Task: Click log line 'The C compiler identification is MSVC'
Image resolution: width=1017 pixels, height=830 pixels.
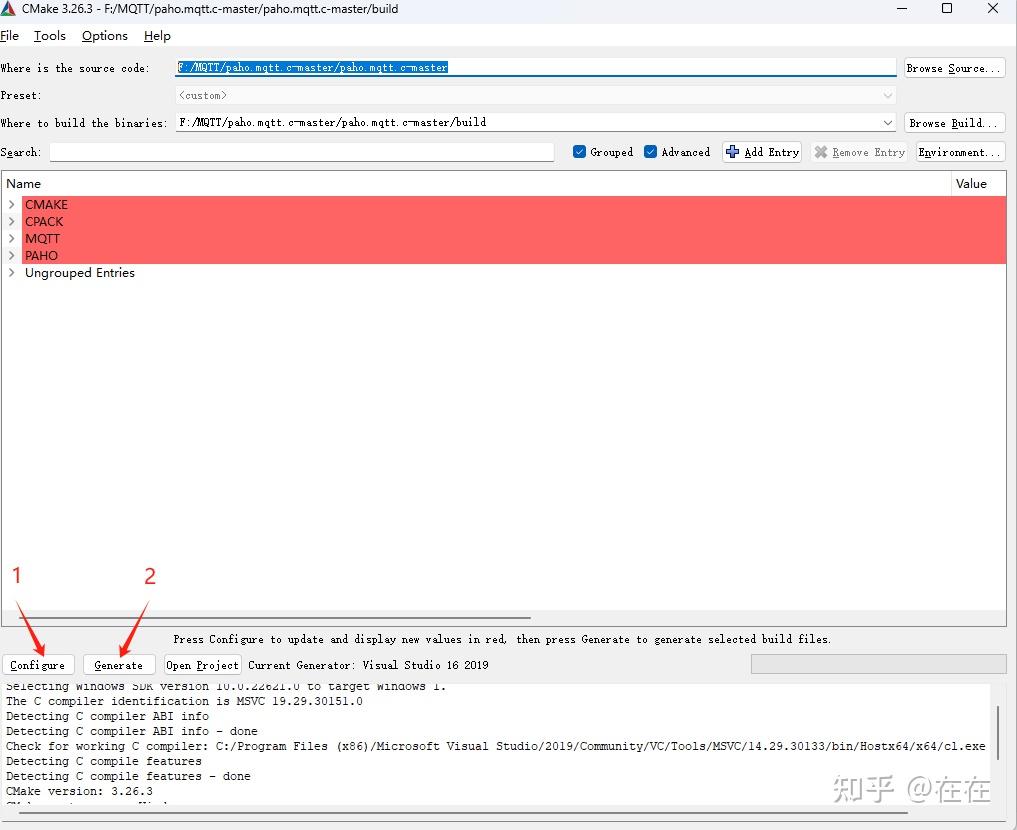Action: 184,701
